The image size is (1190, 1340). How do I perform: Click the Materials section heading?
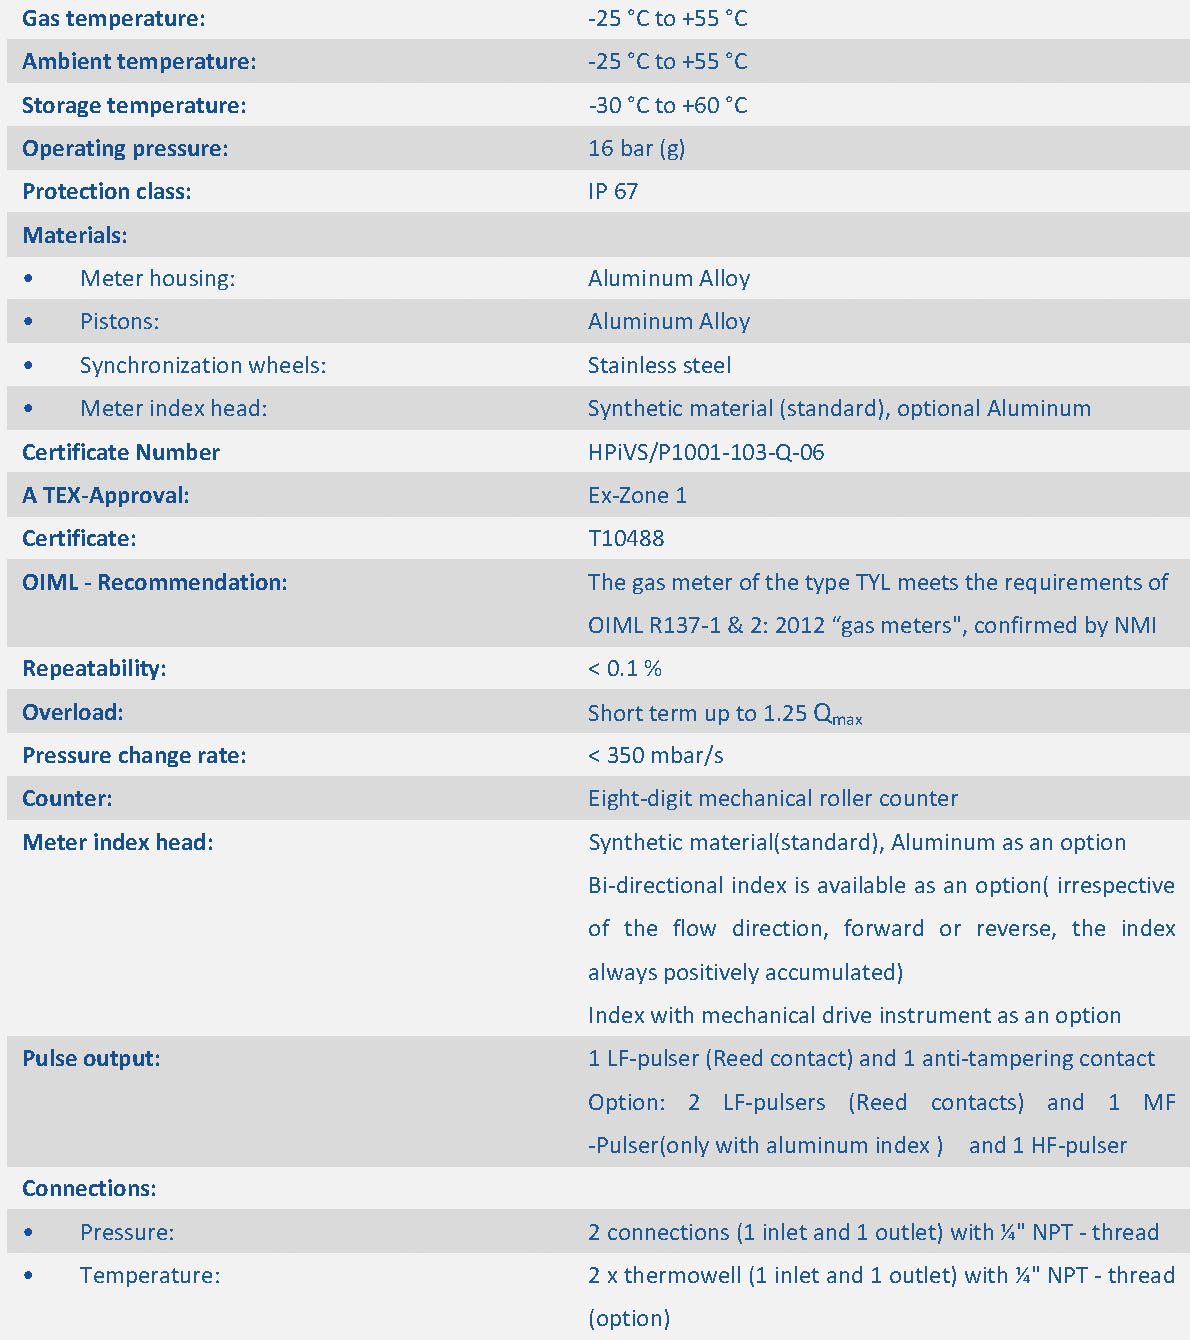[75, 235]
